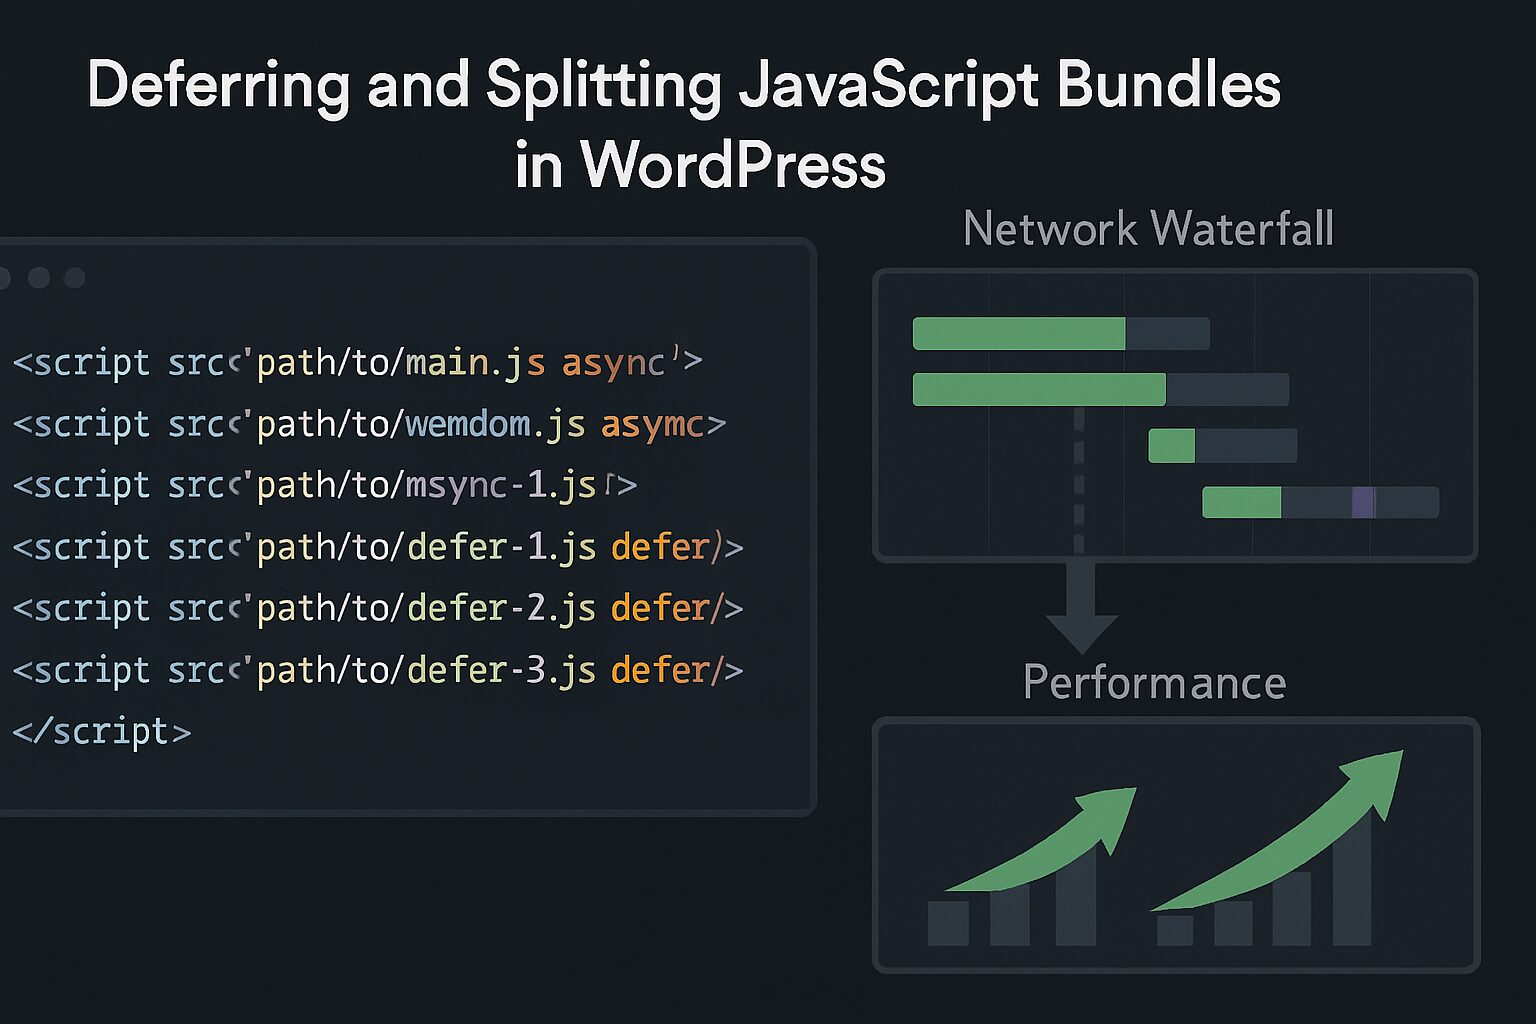The image size is (1536, 1024).
Task: Click the short green bar in third waterfall row
Action: 1171,445
